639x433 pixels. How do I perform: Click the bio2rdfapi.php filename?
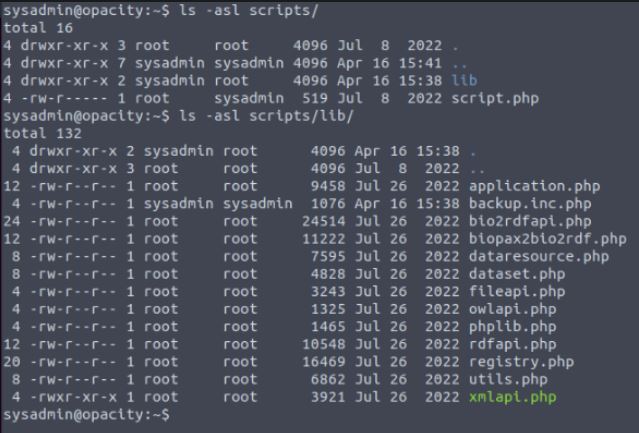pos(530,221)
